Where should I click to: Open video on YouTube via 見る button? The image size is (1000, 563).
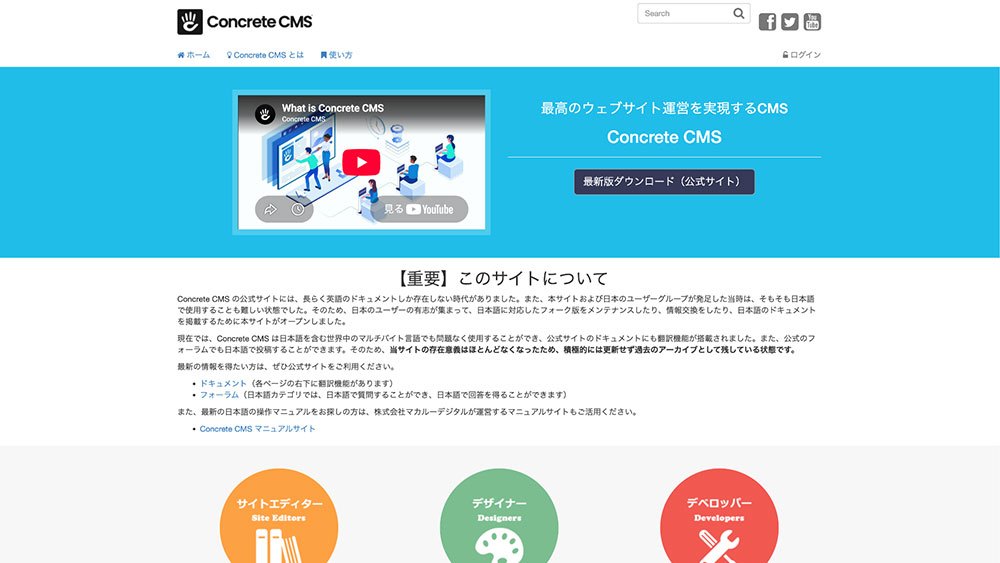pyautogui.click(x=419, y=209)
